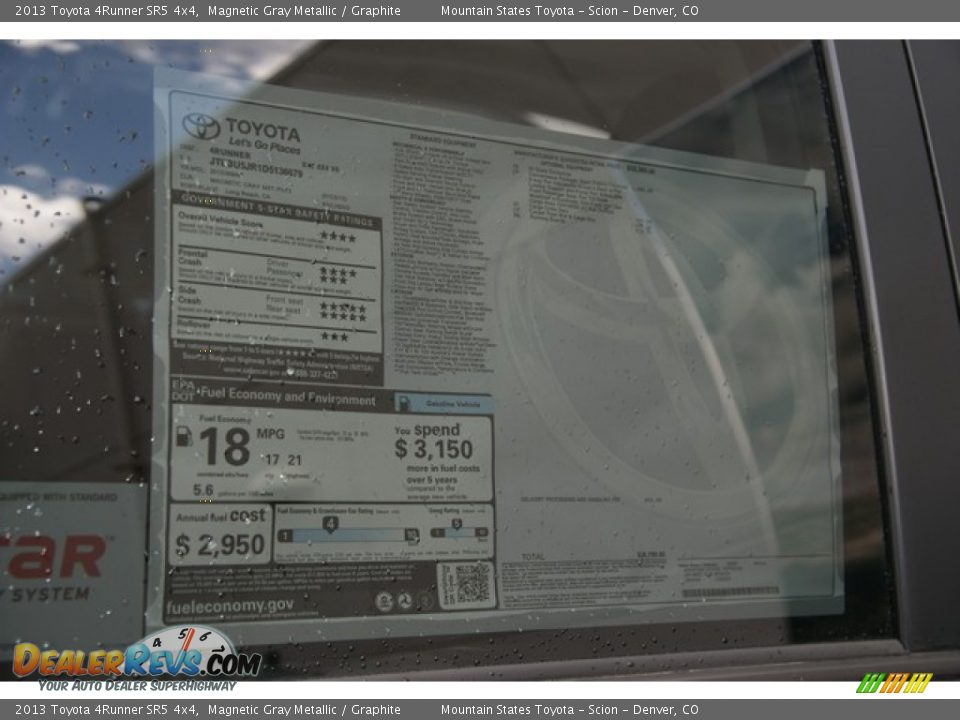
Task: Click the $2,950 annual fuel cost
Action: 220,544
